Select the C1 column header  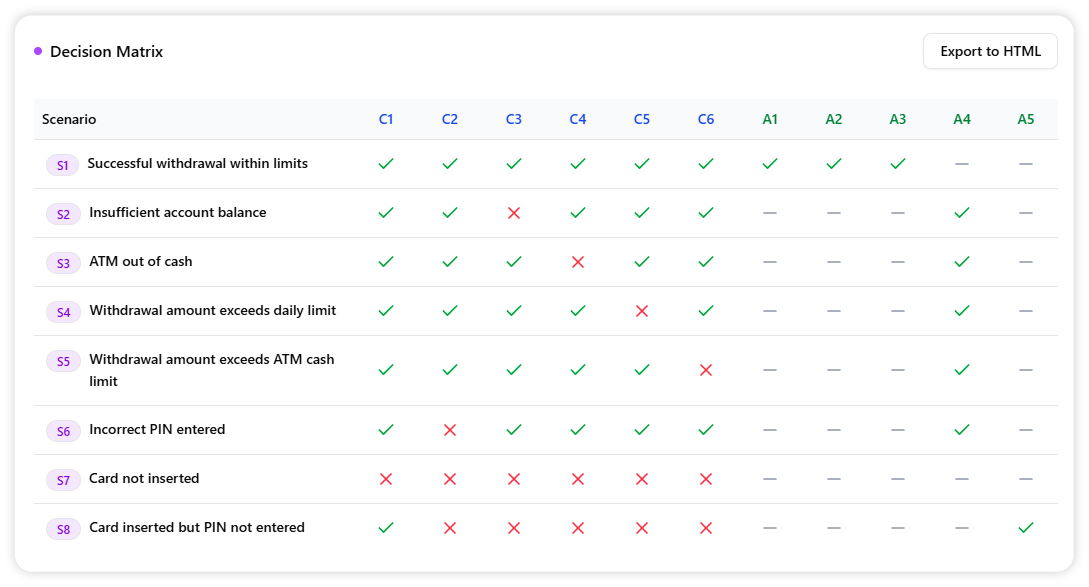tap(386, 120)
